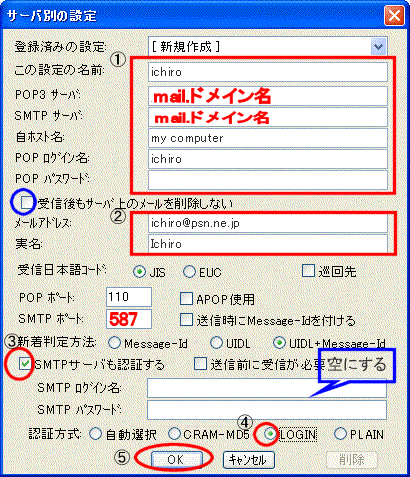Check the 巡回先 checkbox
This screenshot has height=477, width=410.
(x=308, y=271)
